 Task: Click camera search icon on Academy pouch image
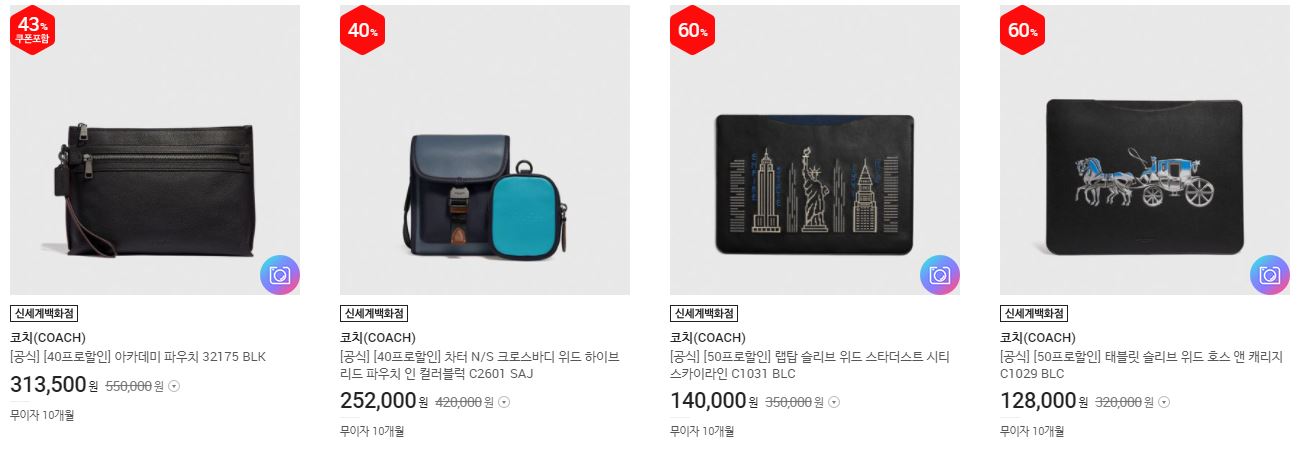point(280,275)
